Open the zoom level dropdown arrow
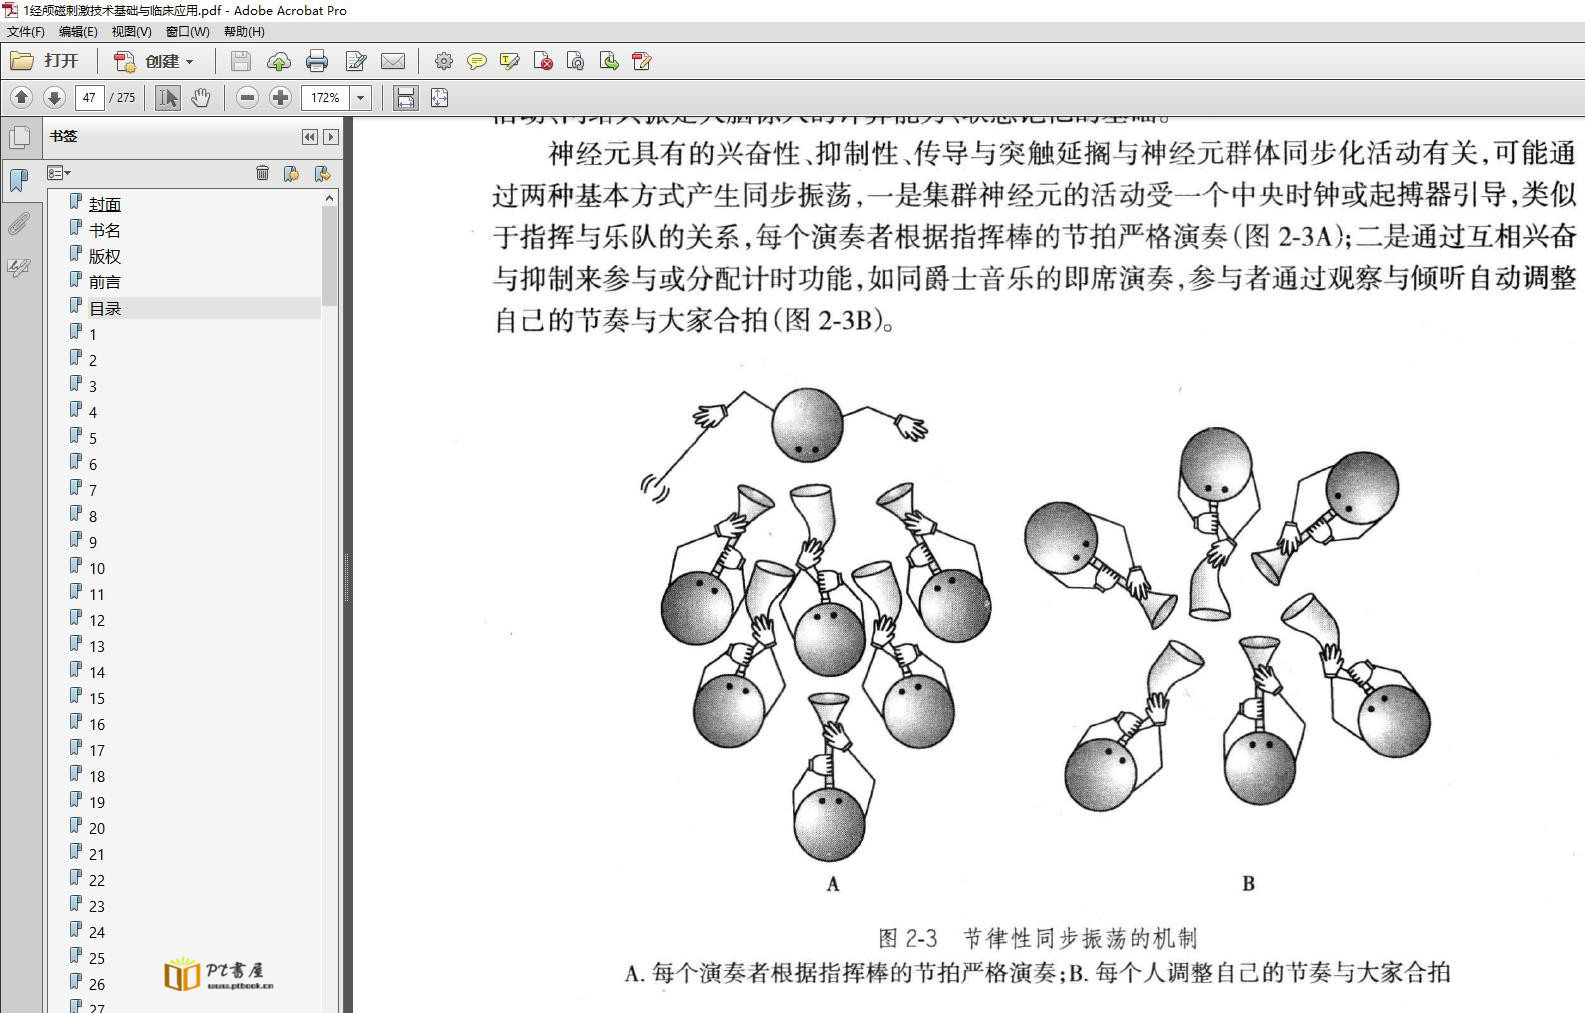Screen dimensions: 1585x1013 point(361,97)
